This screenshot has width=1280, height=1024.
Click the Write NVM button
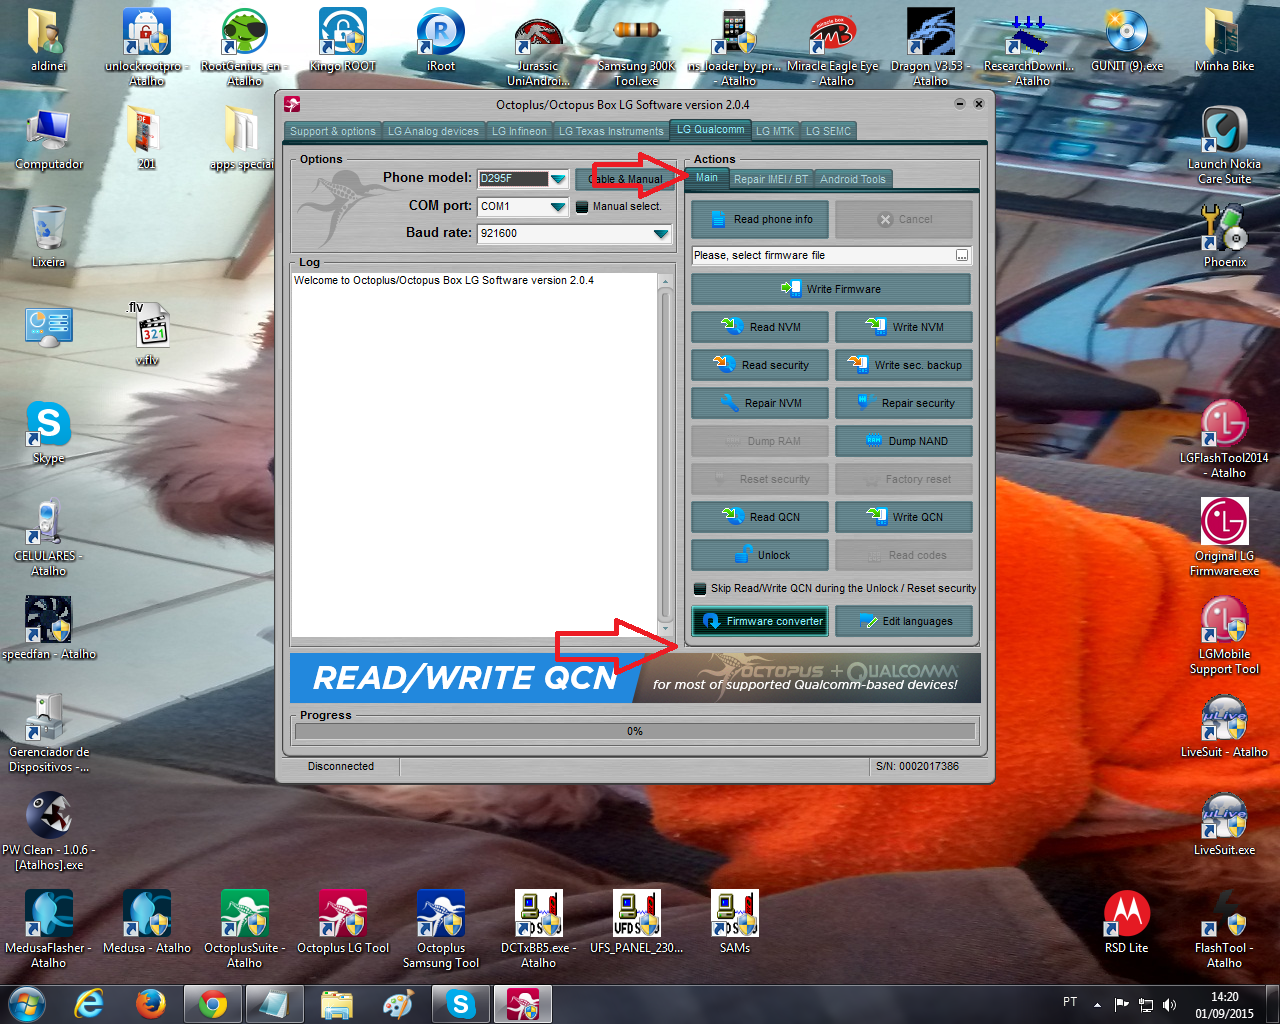[904, 328]
